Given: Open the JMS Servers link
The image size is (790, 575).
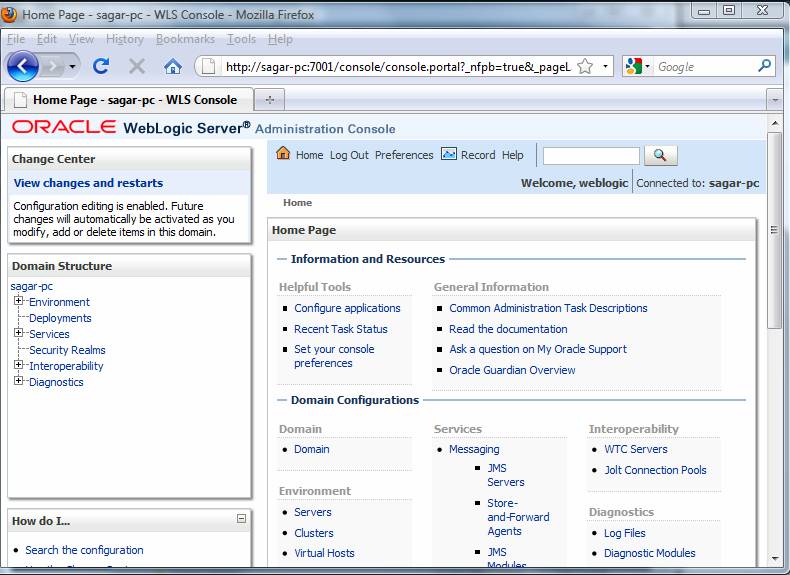Looking at the screenshot, I should 505,475.
